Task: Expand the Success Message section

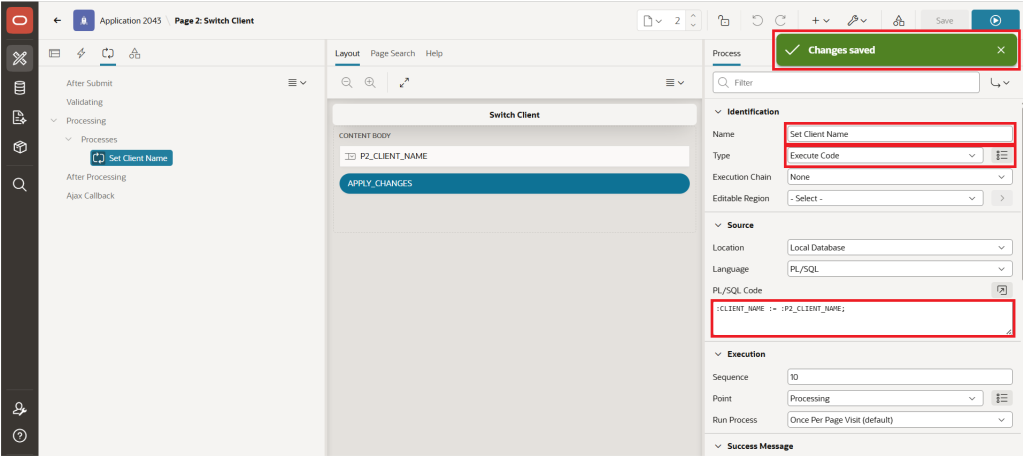Action: (x=718, y=447)
